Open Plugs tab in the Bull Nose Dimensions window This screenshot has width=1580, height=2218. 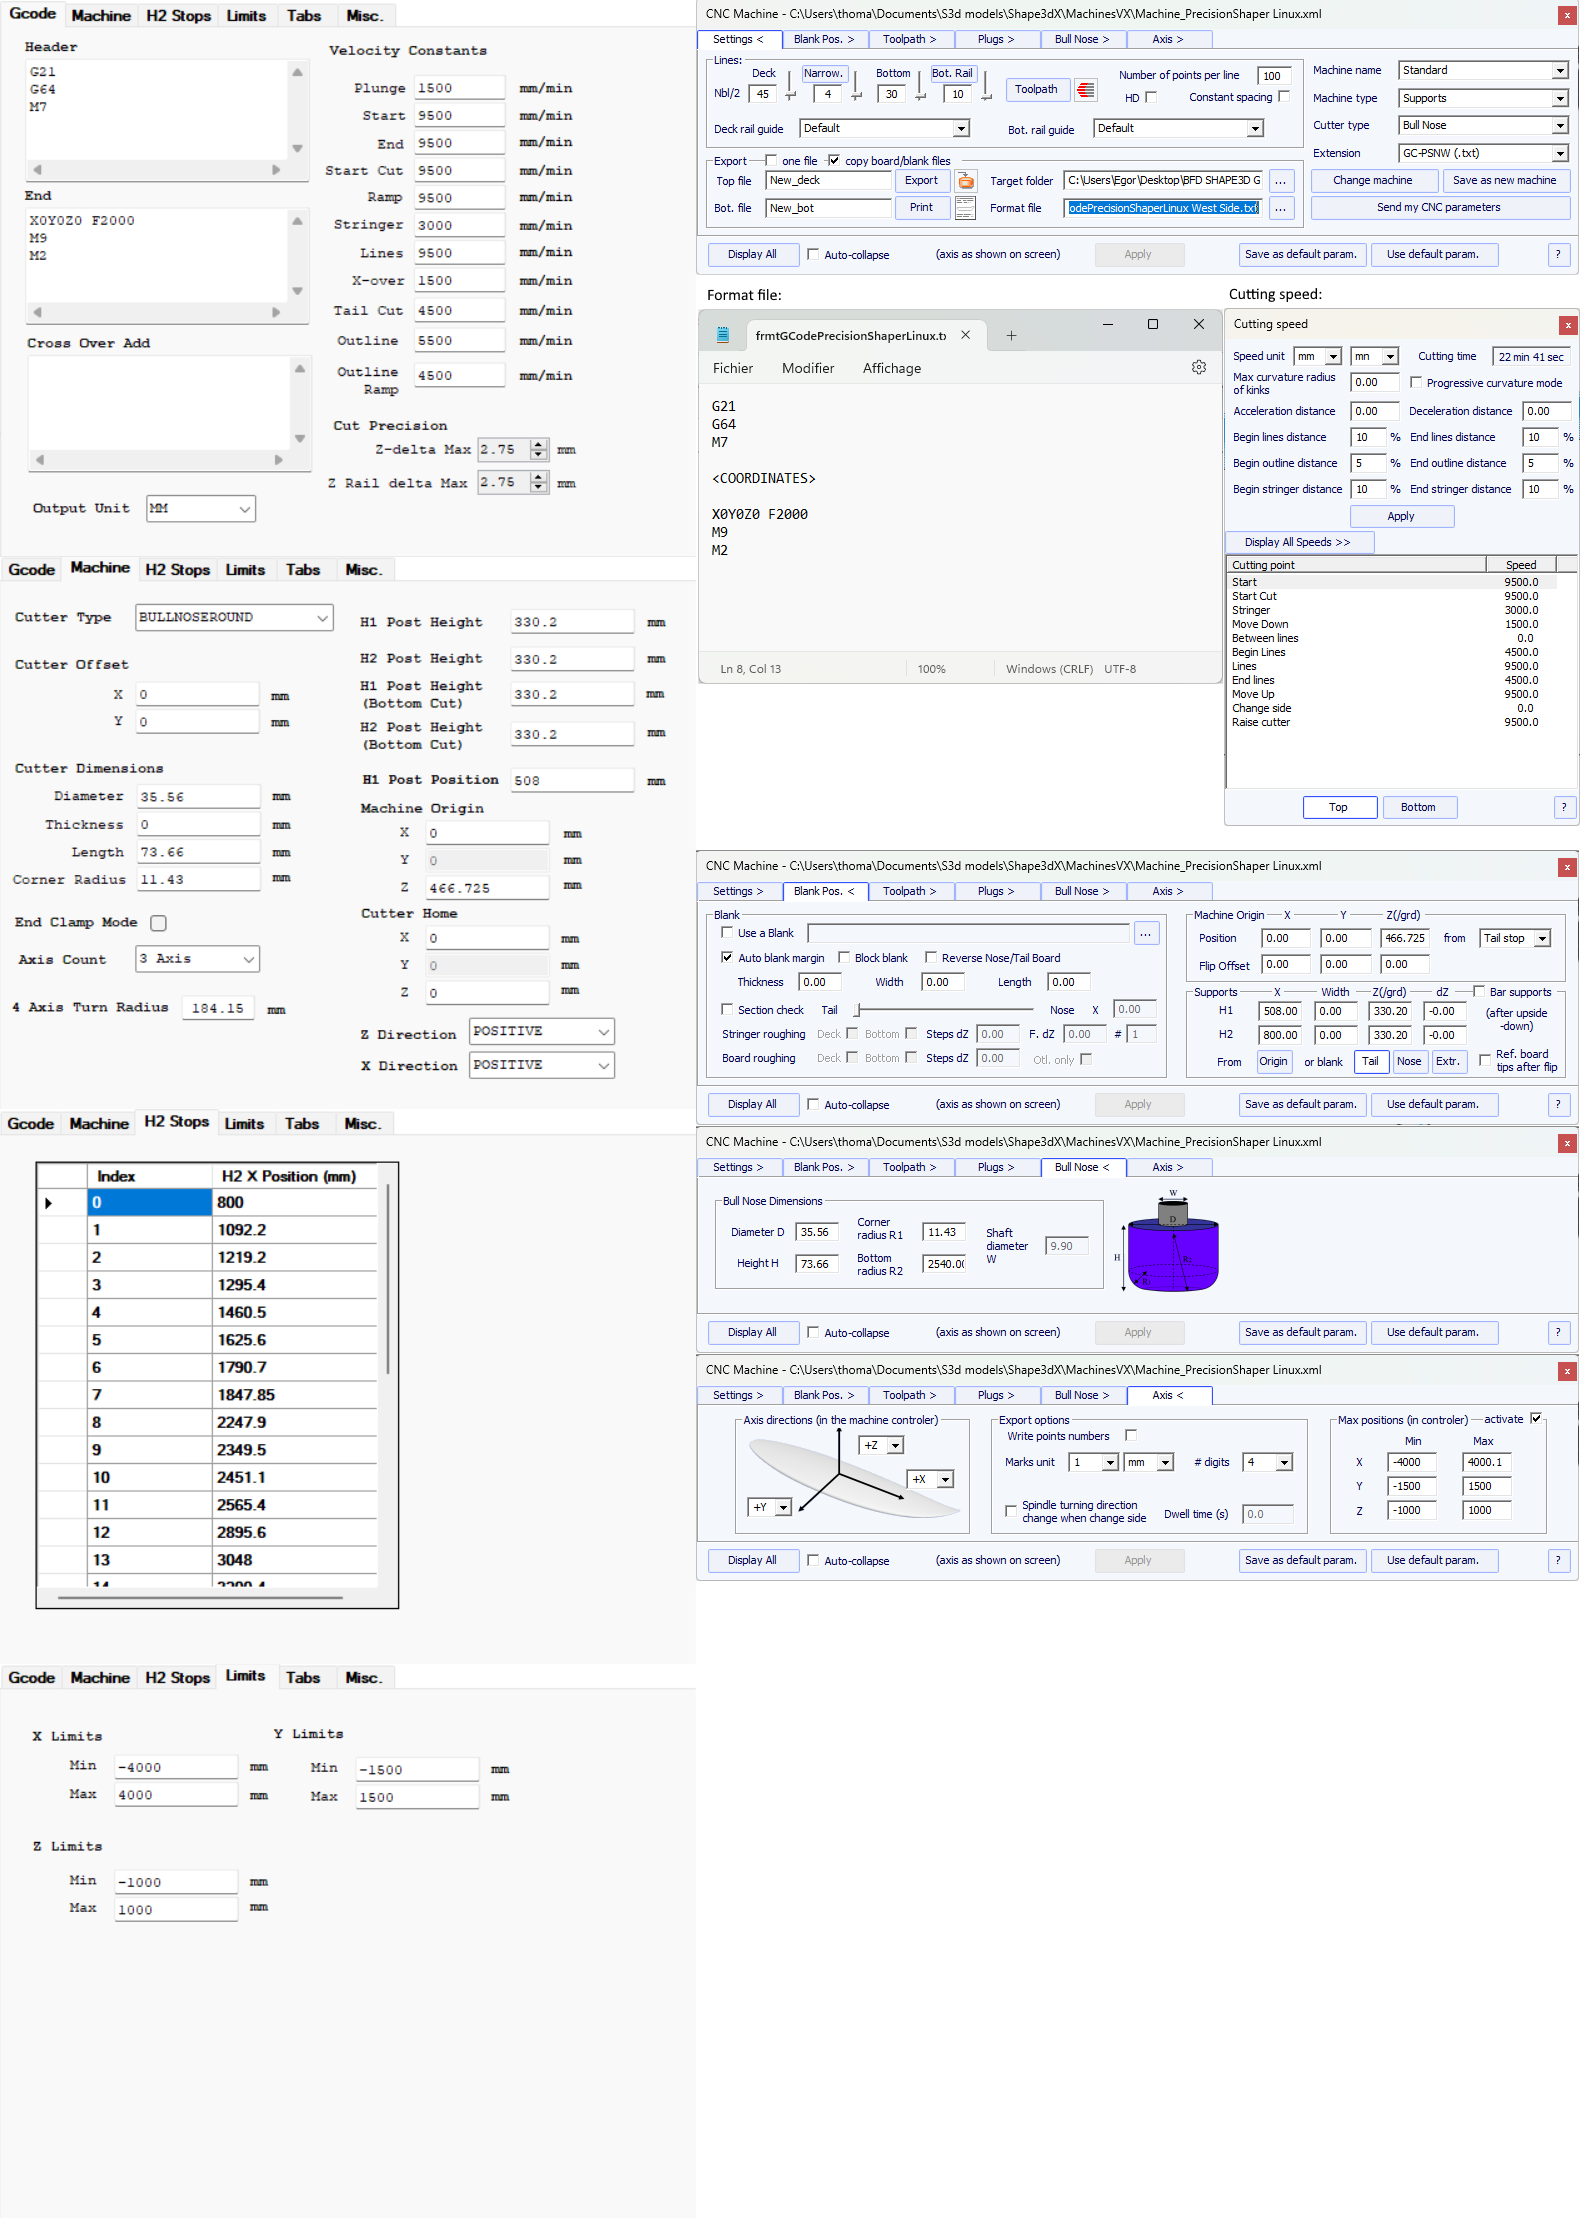click(996, 1167)
